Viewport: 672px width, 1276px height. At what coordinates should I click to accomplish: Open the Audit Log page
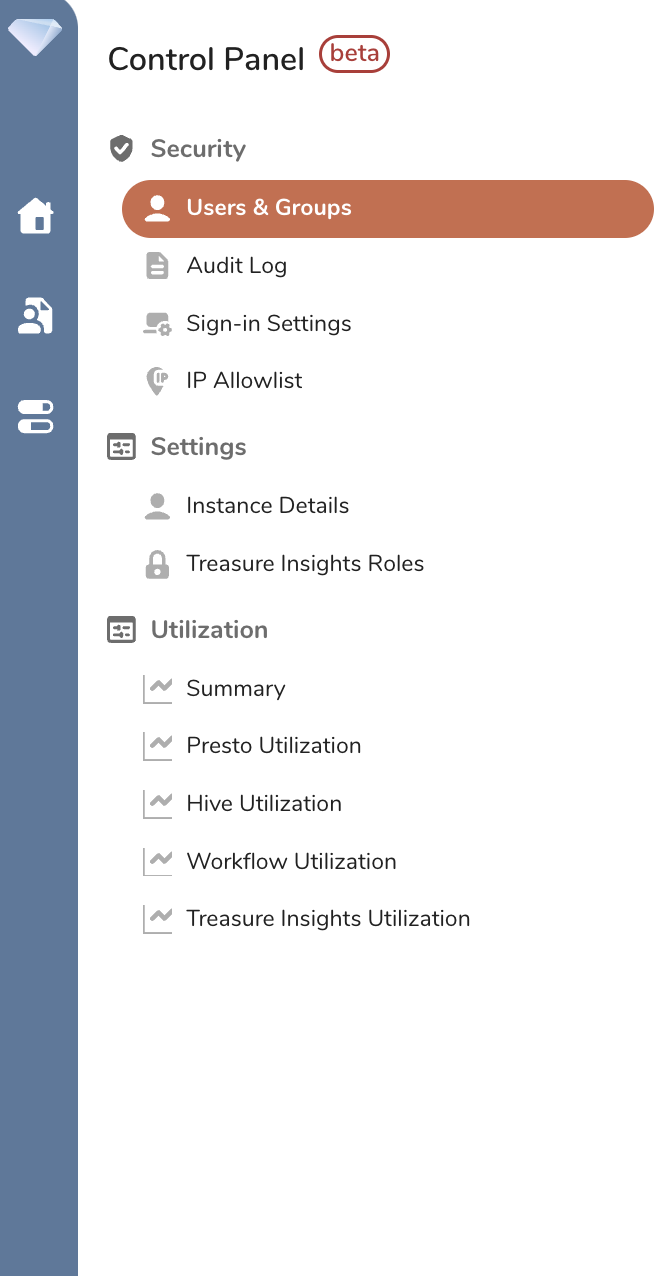237,266
